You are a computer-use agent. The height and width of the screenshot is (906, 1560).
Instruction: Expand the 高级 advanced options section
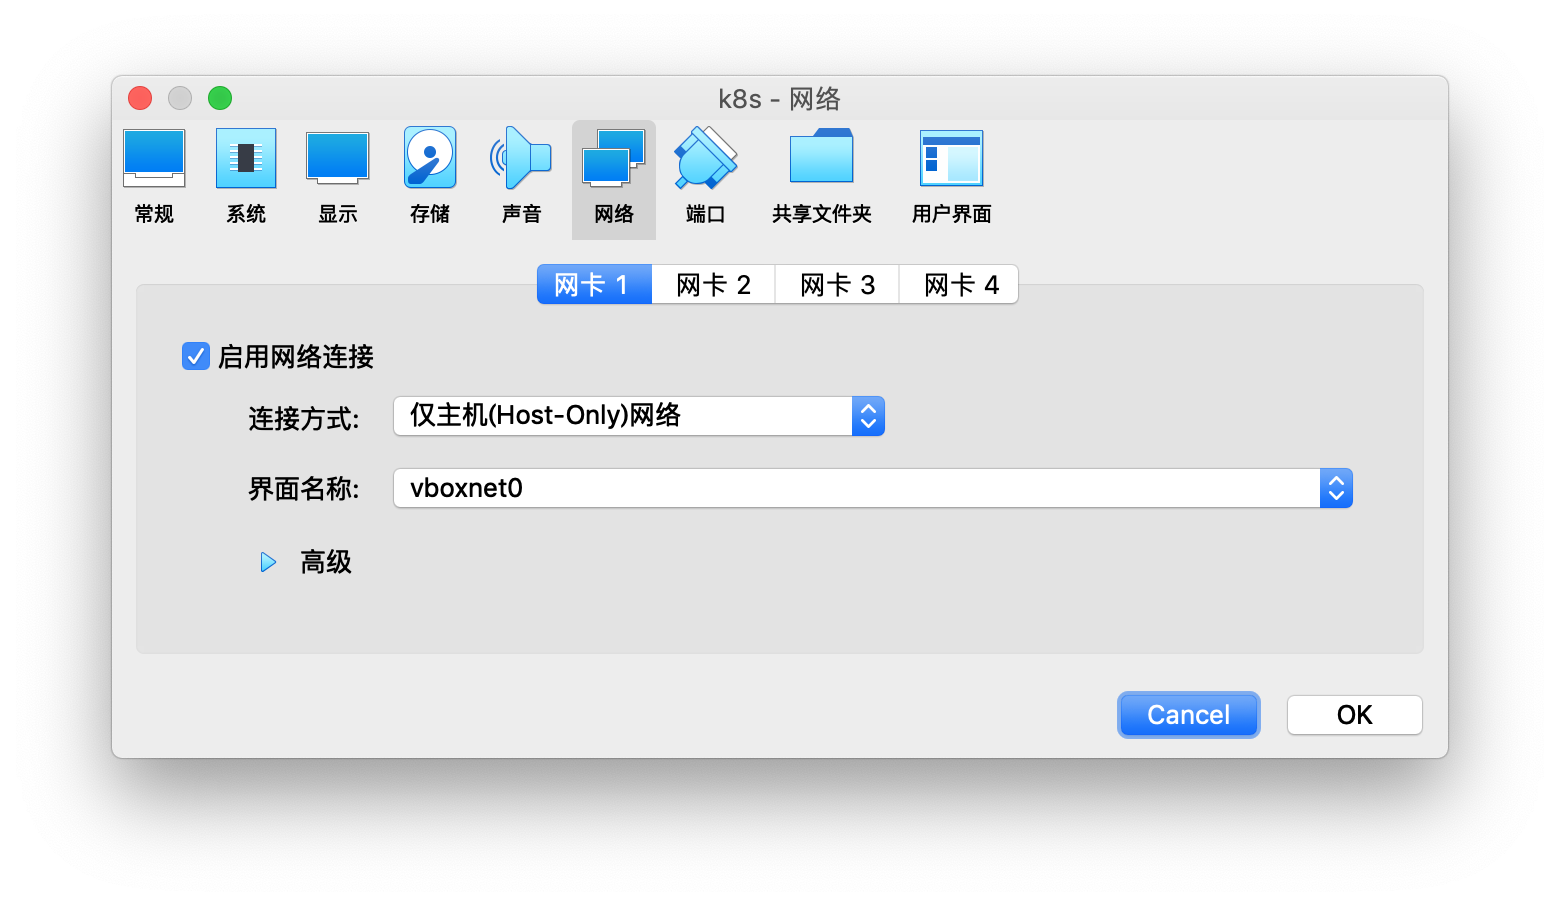[267, 562]
